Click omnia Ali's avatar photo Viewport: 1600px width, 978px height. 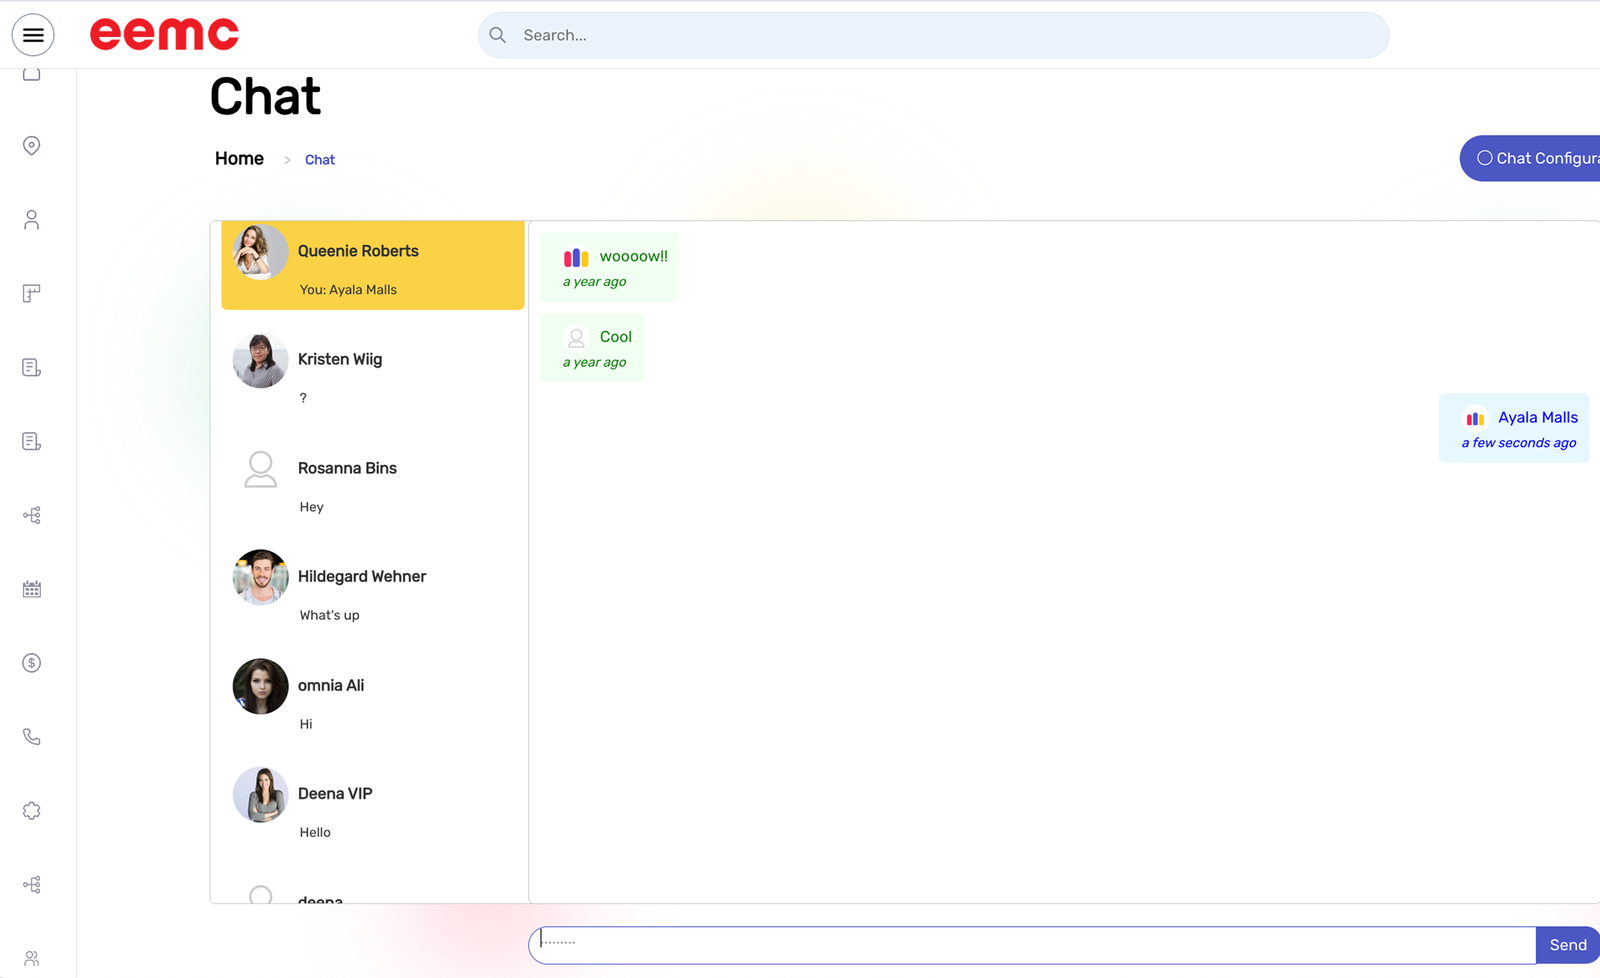pos(261,686)
